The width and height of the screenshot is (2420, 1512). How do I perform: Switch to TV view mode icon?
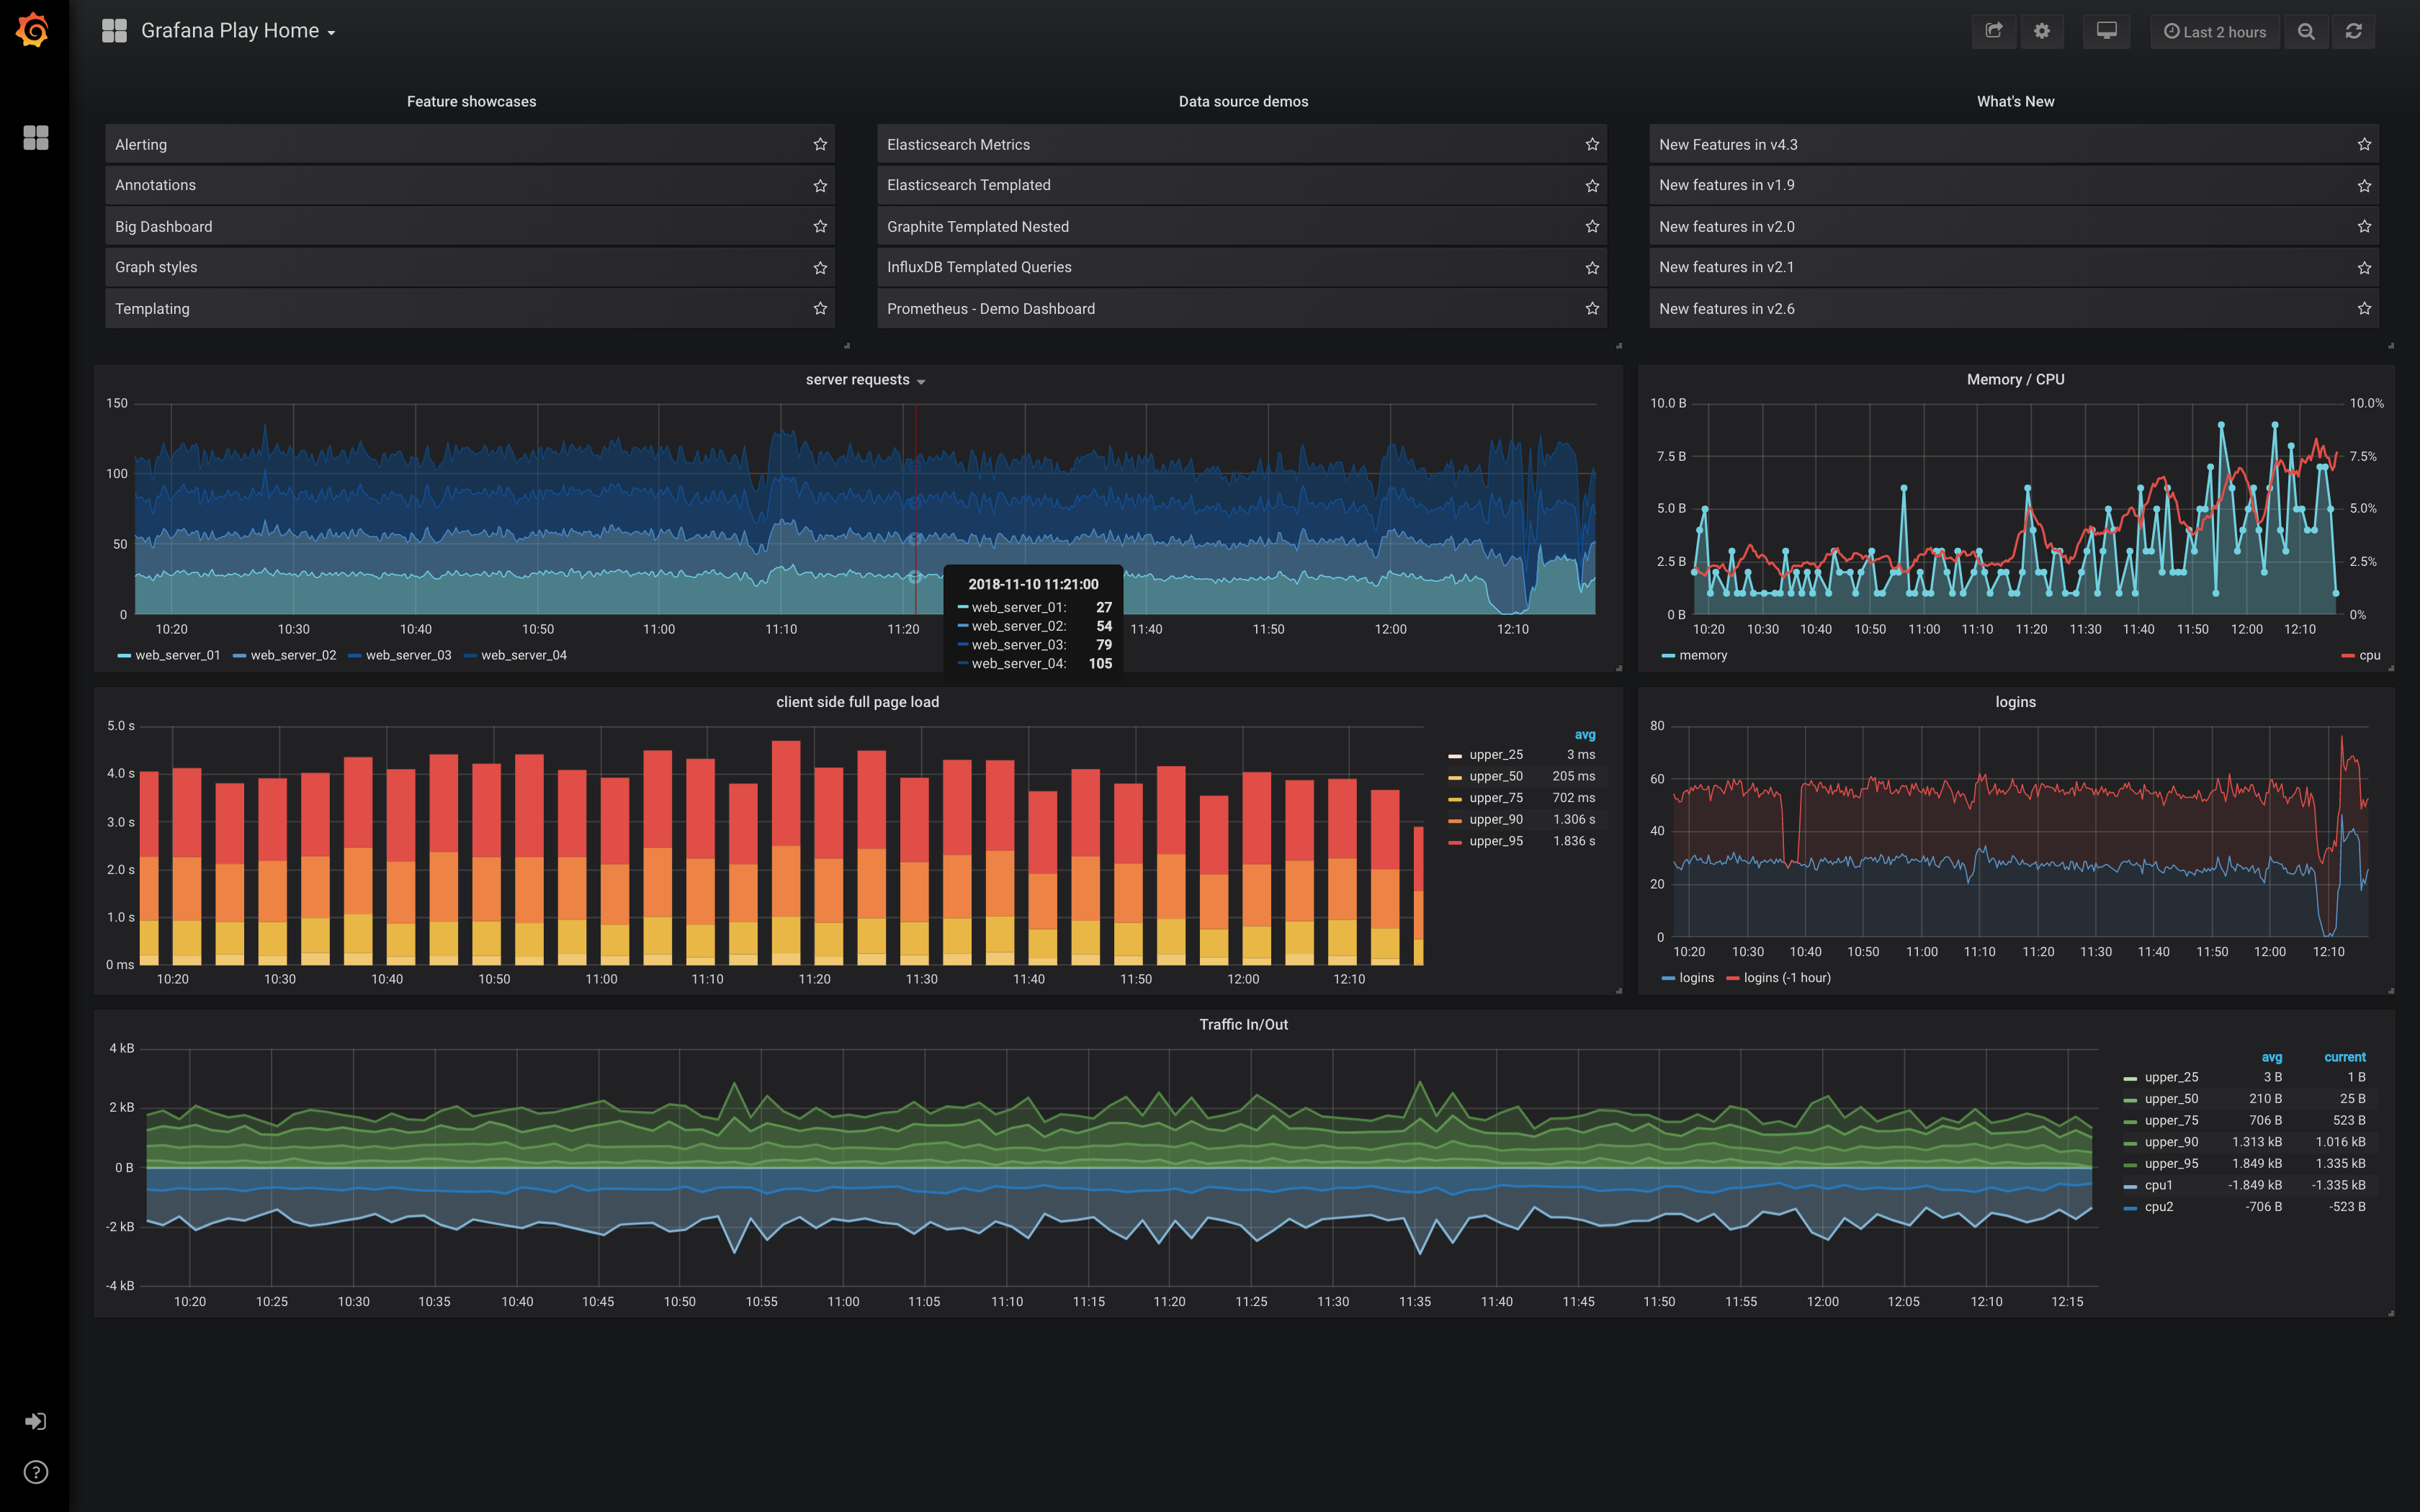point(2106,31)
